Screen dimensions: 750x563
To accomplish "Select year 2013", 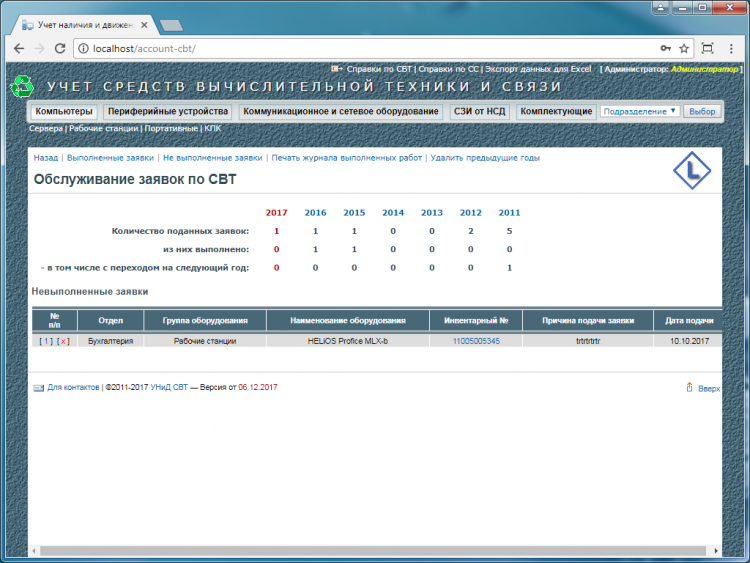I will point(431,213).
